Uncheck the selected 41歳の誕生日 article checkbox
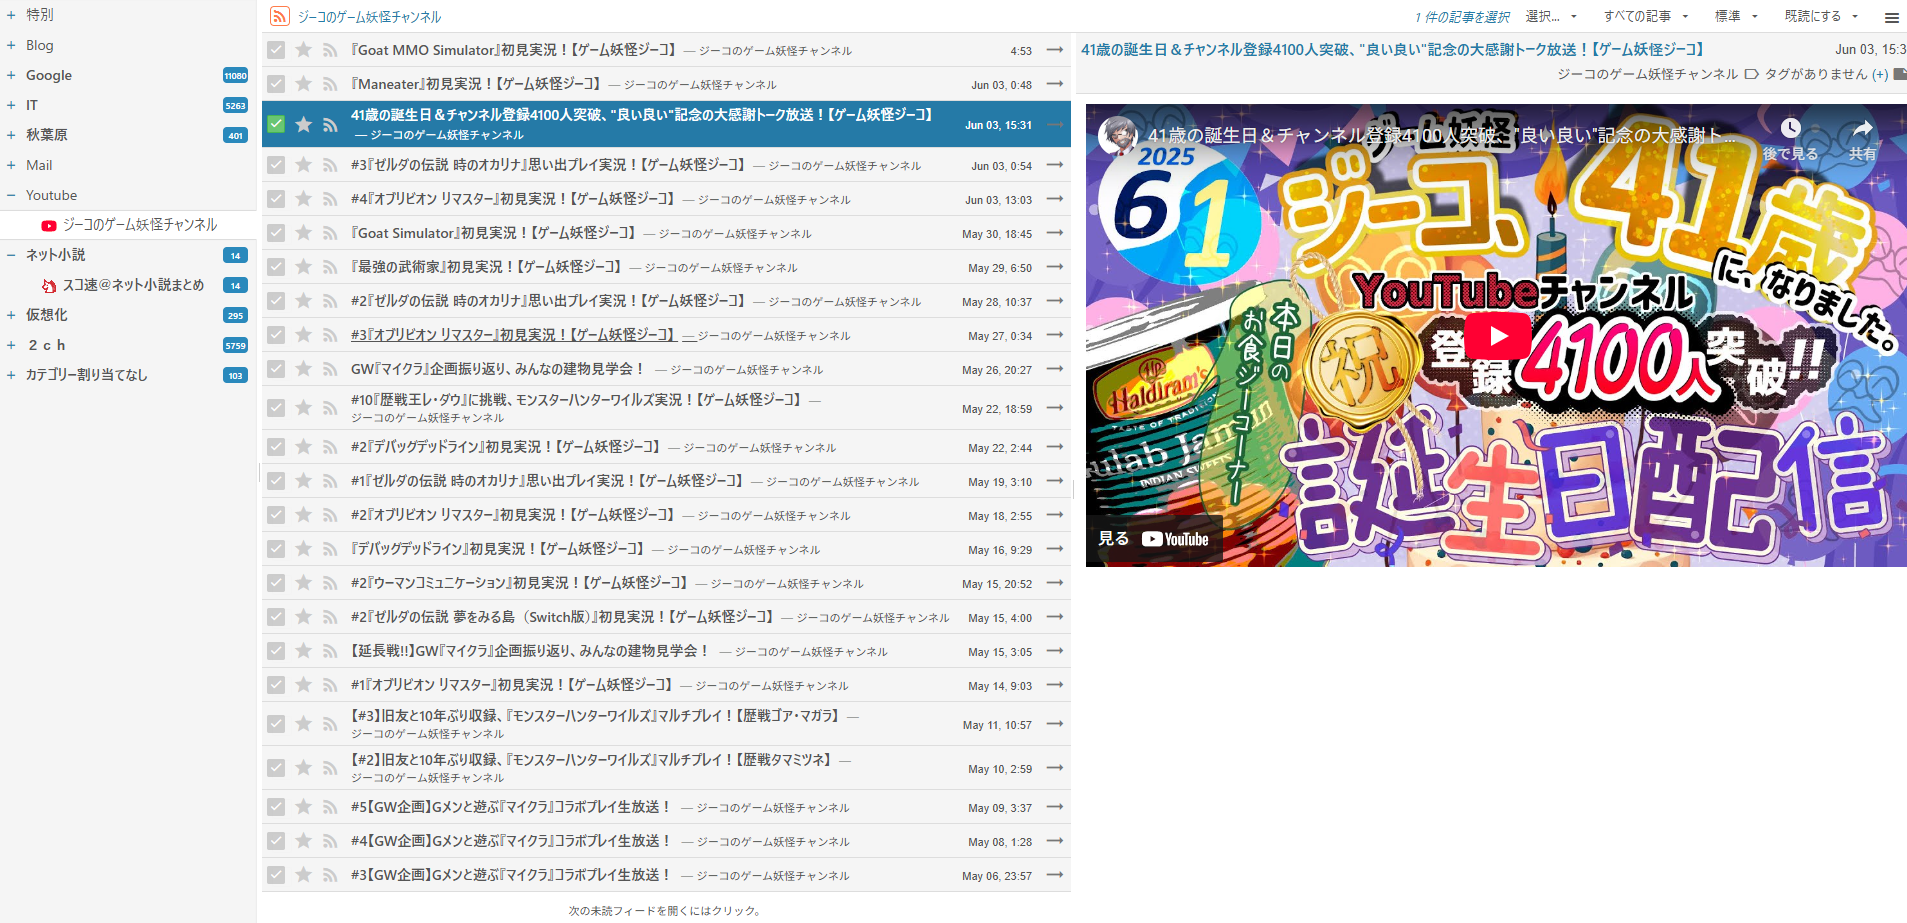Screen dimensions: 1907x923 pos(276,124)
